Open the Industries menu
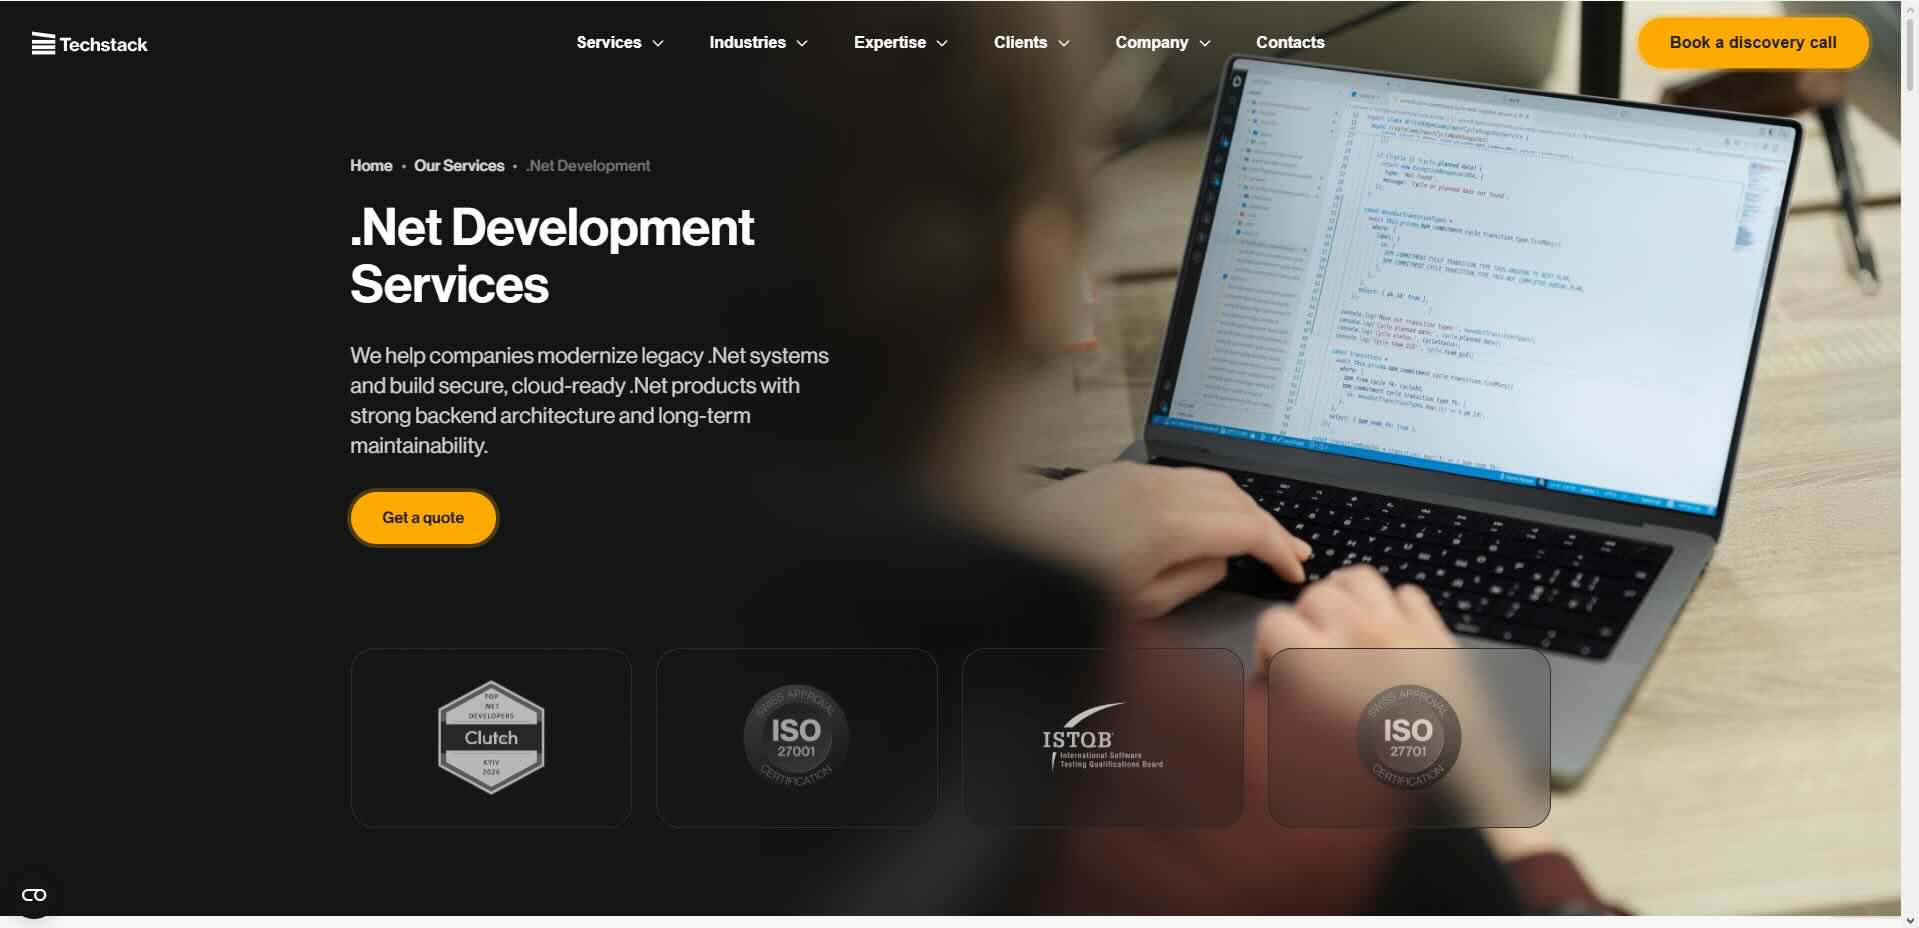 [x=747, y=42]
